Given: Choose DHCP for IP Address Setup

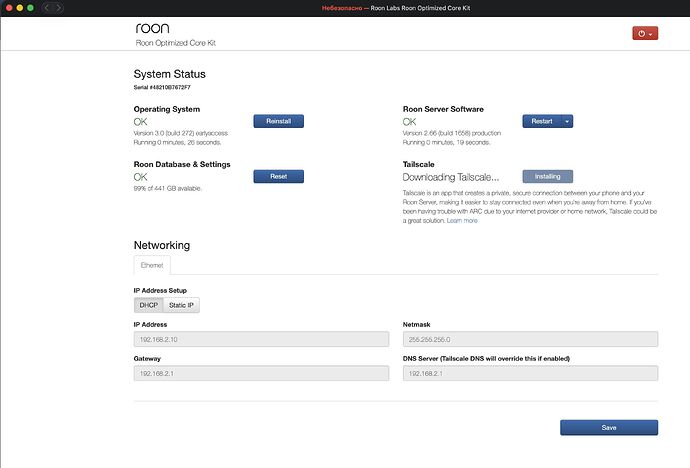Looking at the screenshot, I should 148,305.
